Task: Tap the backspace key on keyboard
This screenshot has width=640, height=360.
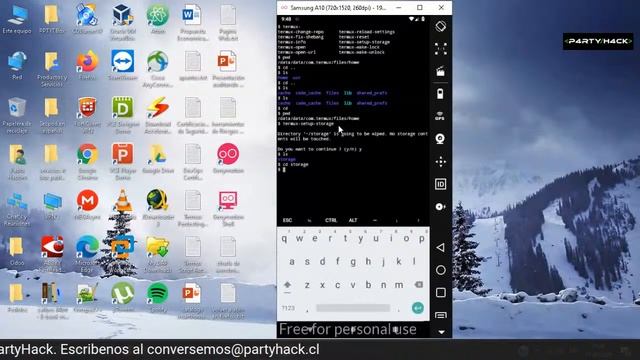Action: pyautogui.click(x=418, y=284)
